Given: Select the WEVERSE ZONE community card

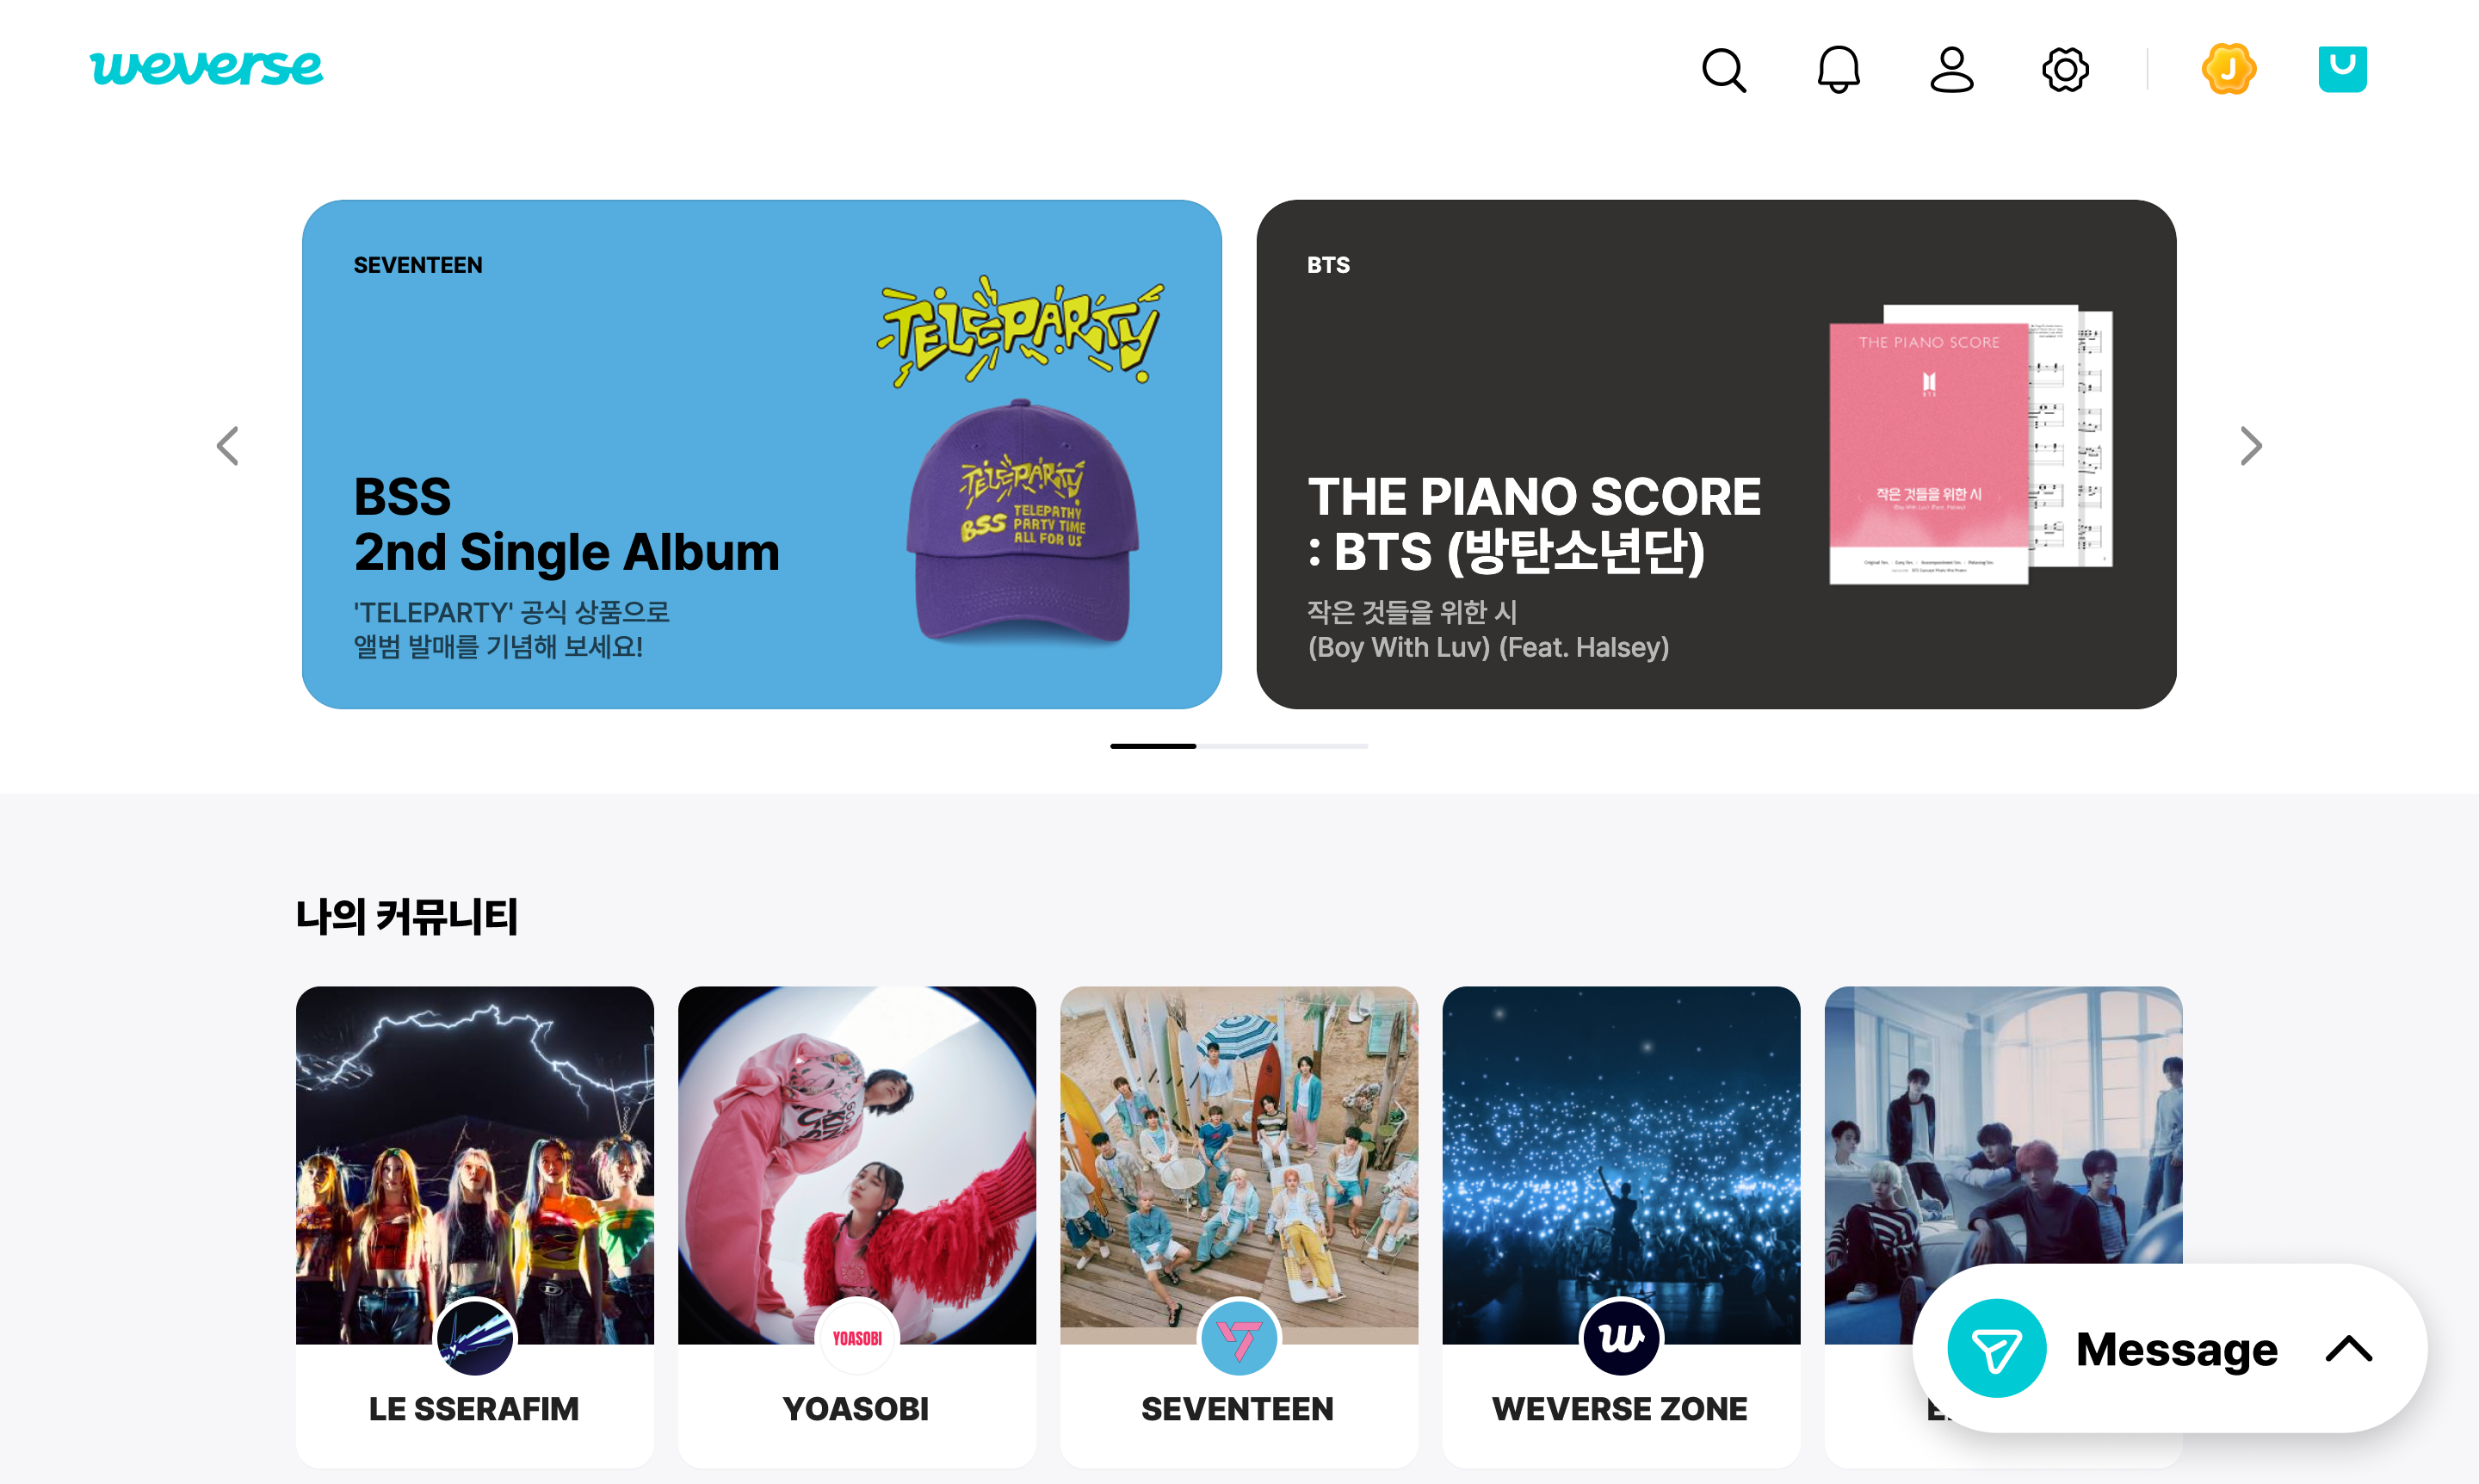Looking at the screenshot, I should tap(1621, 1226).
